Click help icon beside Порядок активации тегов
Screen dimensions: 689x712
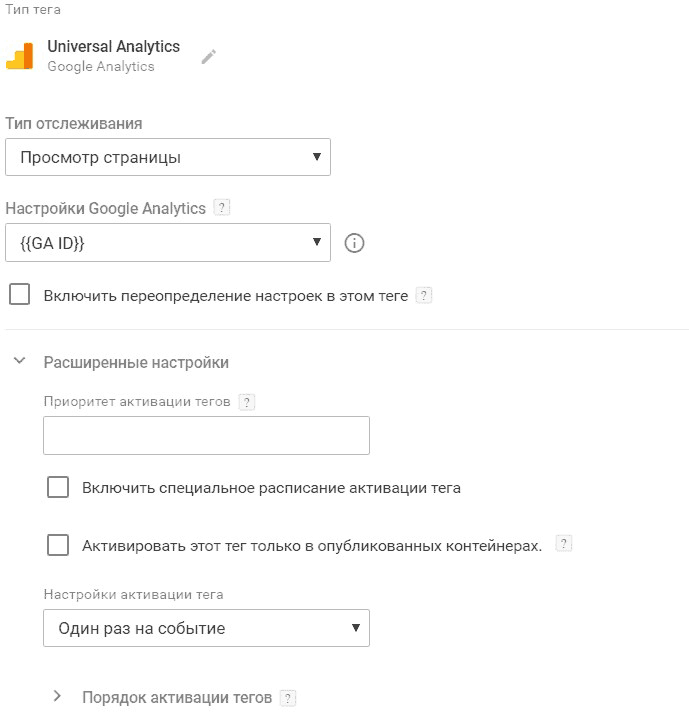click(288, 698)
